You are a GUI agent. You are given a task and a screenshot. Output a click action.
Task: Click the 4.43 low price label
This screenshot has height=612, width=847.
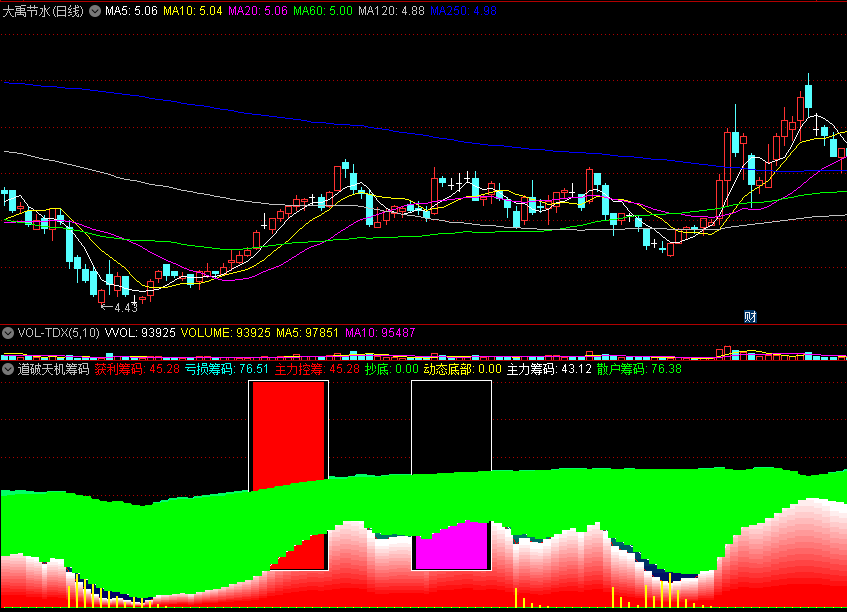126,308
